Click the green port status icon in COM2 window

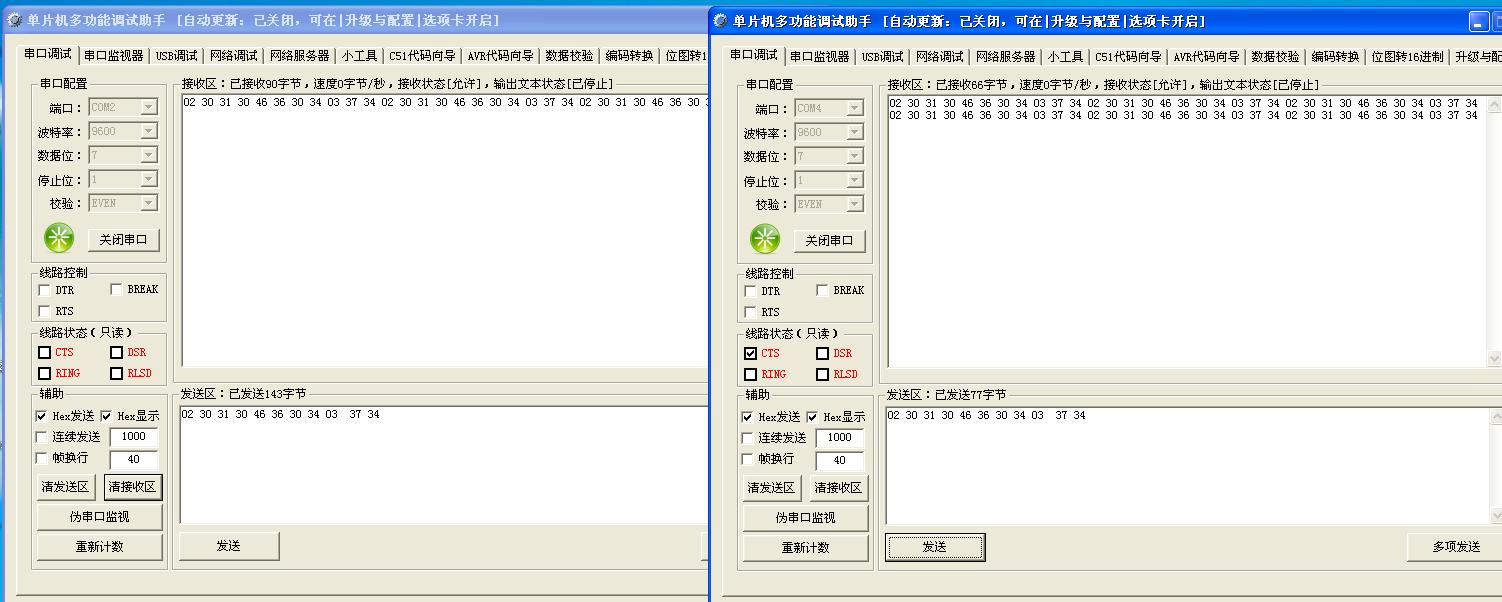pyautogui.click(x=59, y=238)
